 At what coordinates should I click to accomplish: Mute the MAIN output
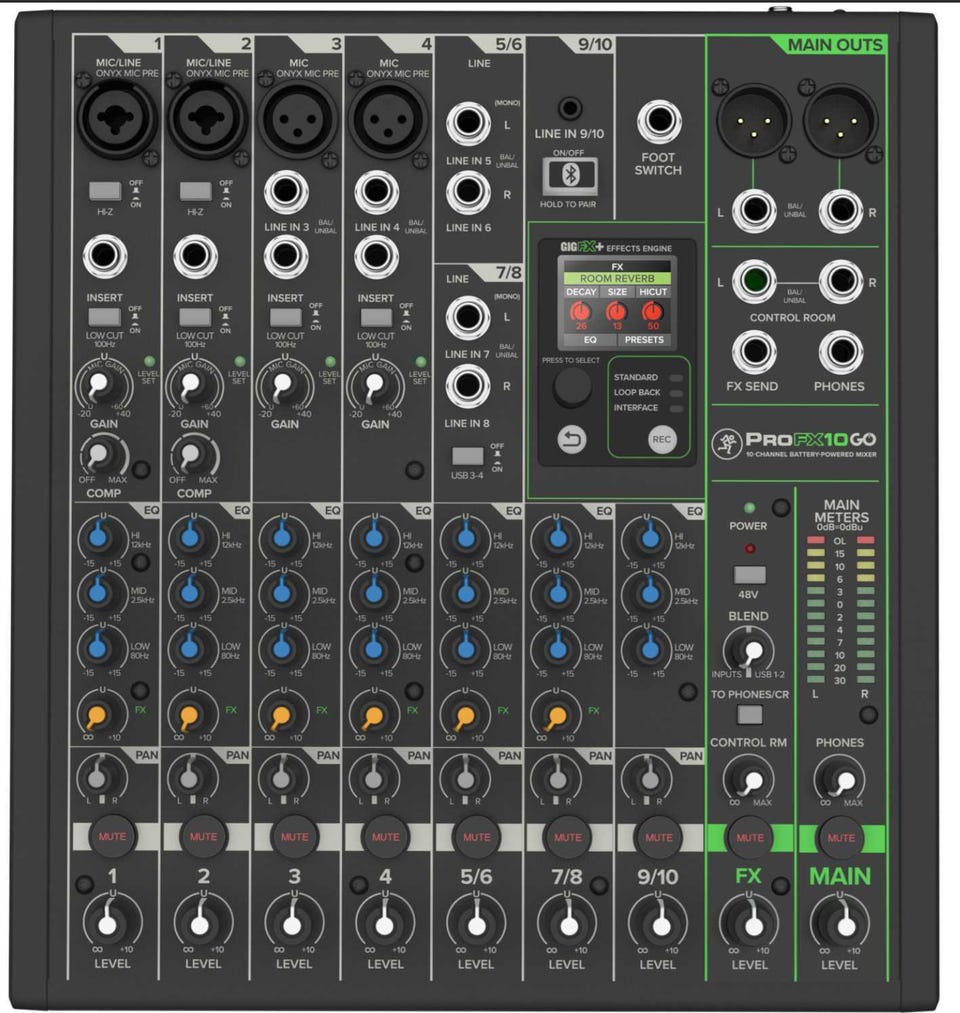pyautogui.click(x=841, y=837)
